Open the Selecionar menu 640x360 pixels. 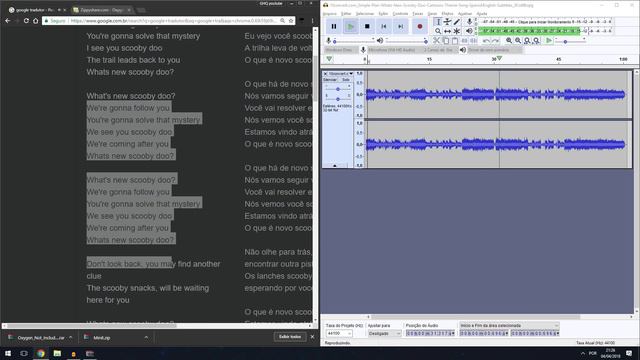click(365, 13)
